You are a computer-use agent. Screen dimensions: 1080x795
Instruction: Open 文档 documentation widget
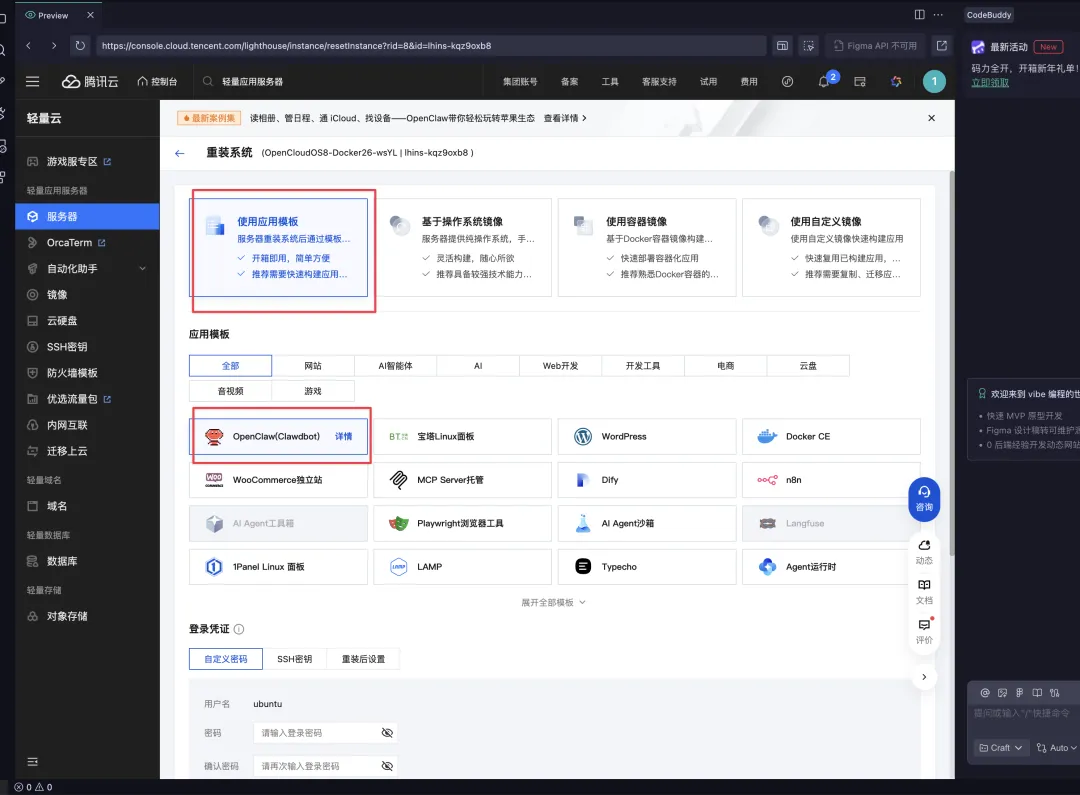pos(924,592)
